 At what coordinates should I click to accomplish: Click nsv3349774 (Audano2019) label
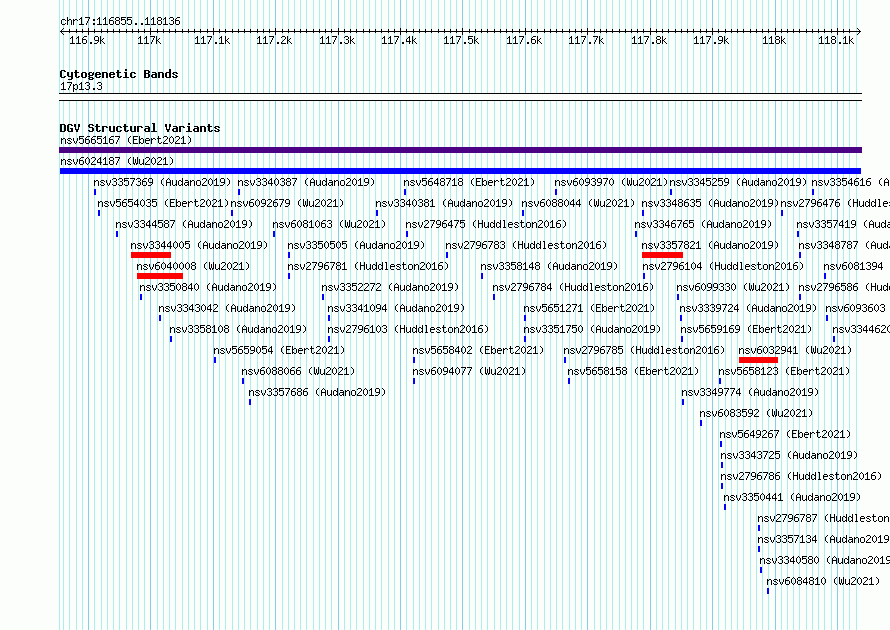point(750,392)
